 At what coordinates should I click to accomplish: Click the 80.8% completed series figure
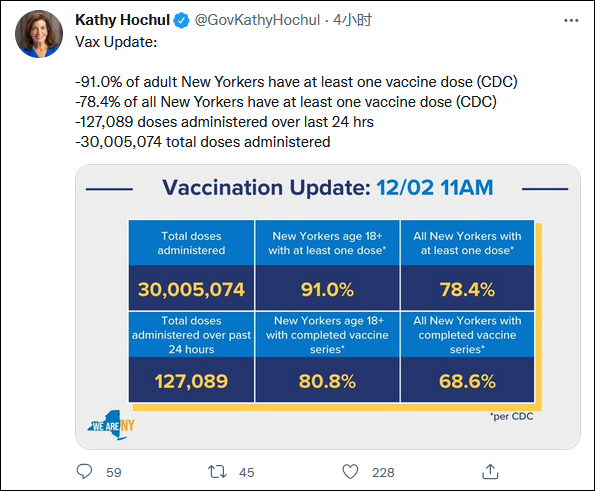coord(327,381)
